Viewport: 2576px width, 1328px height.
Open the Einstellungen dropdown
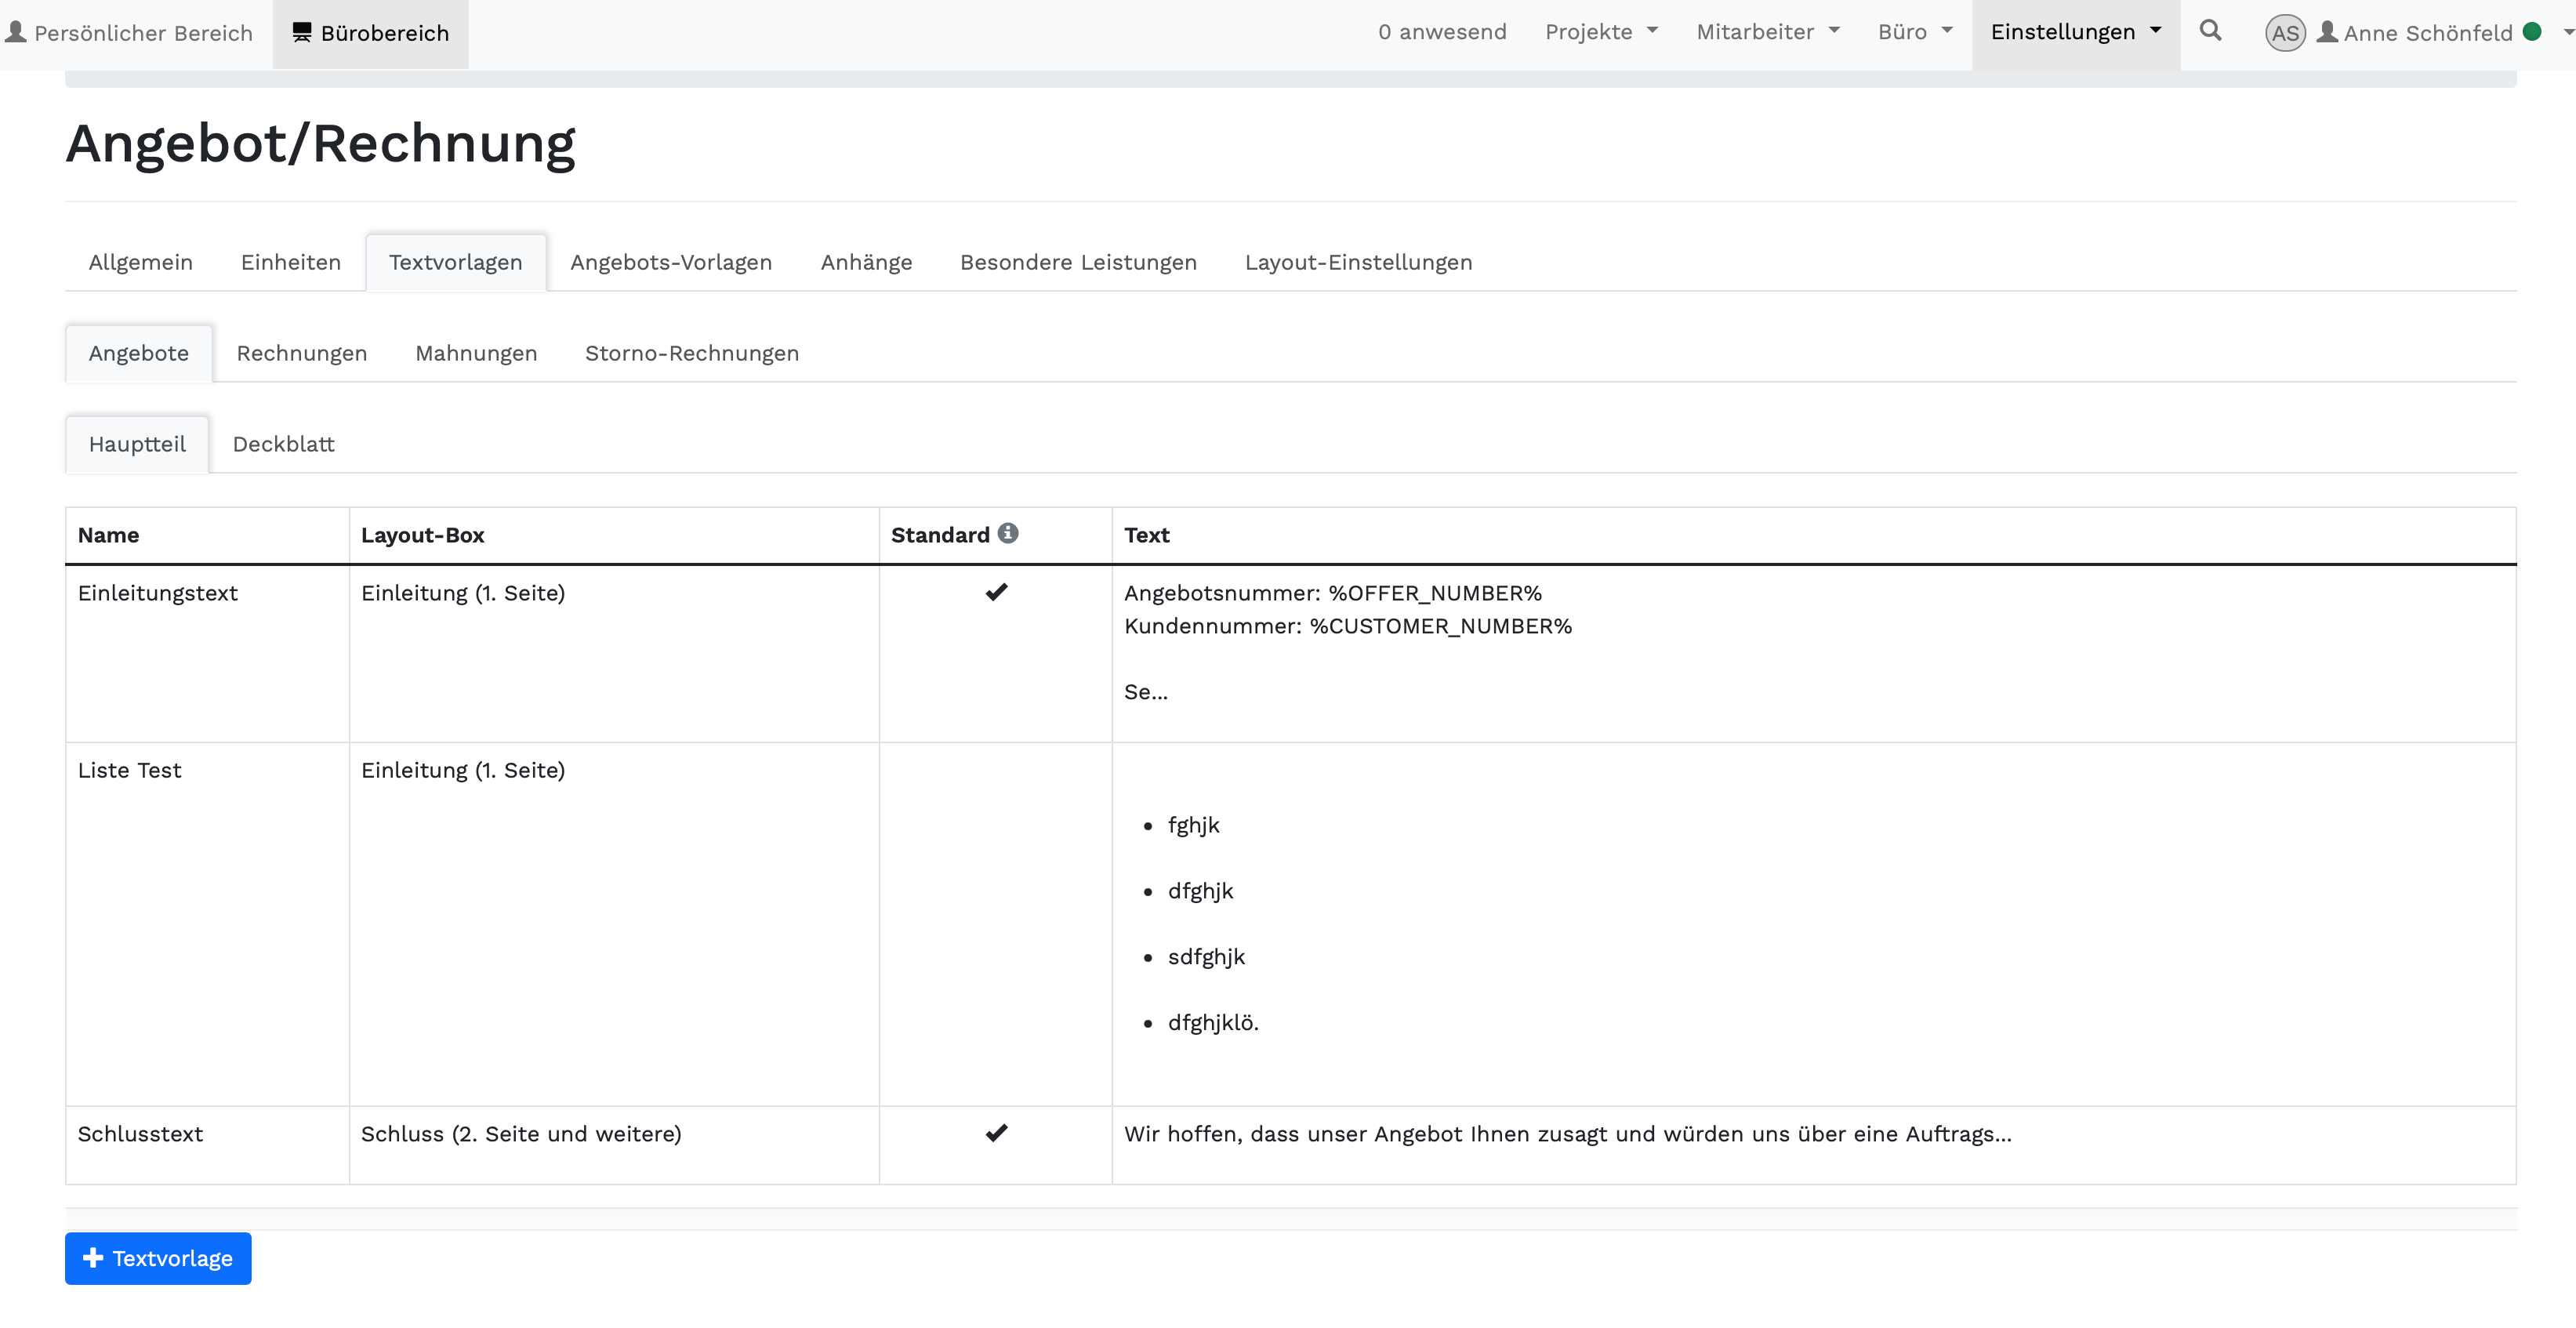(x=2075, y=32)
